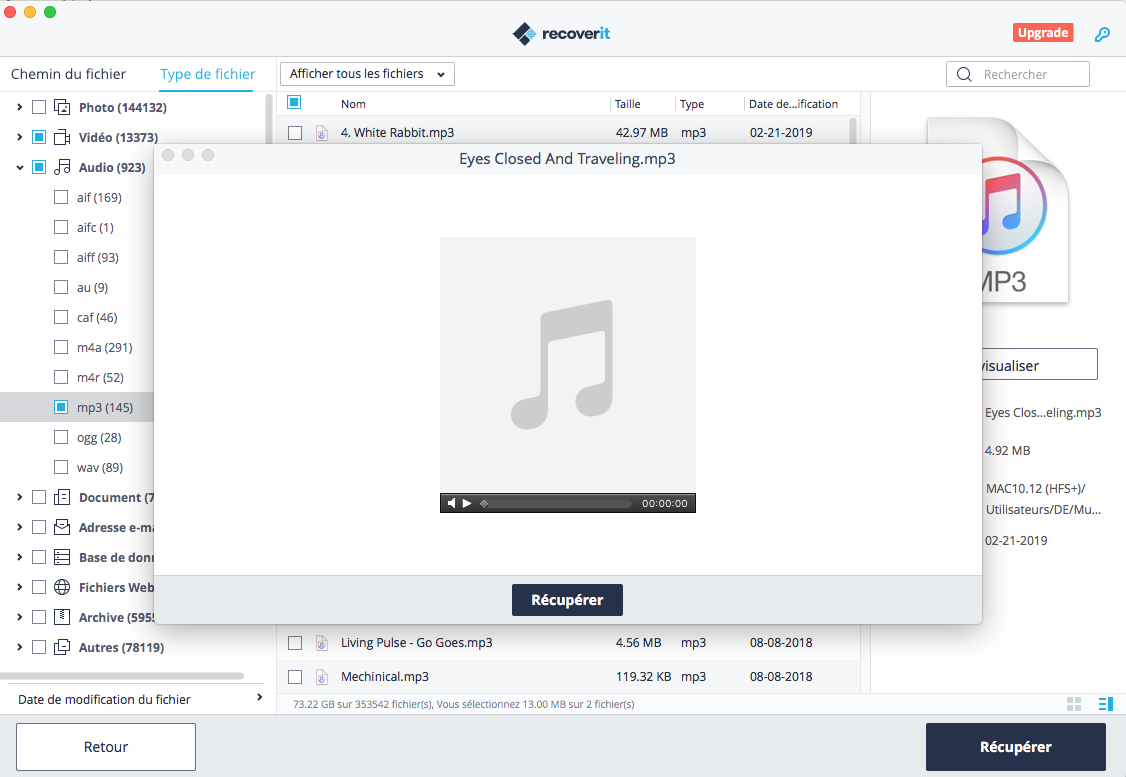Screen dimensions: 1126x777
Task: Click the Fichiers Web globe icon
Action: point(62,587)
